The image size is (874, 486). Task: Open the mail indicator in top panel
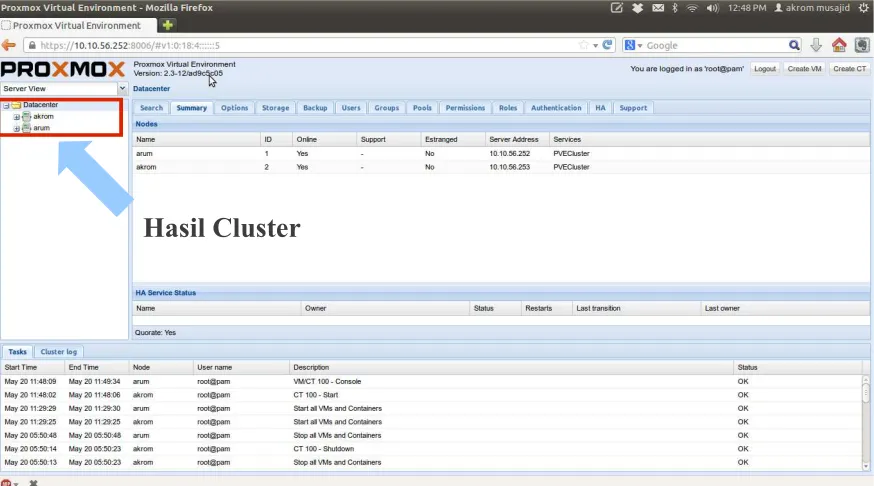click(658, 8)
